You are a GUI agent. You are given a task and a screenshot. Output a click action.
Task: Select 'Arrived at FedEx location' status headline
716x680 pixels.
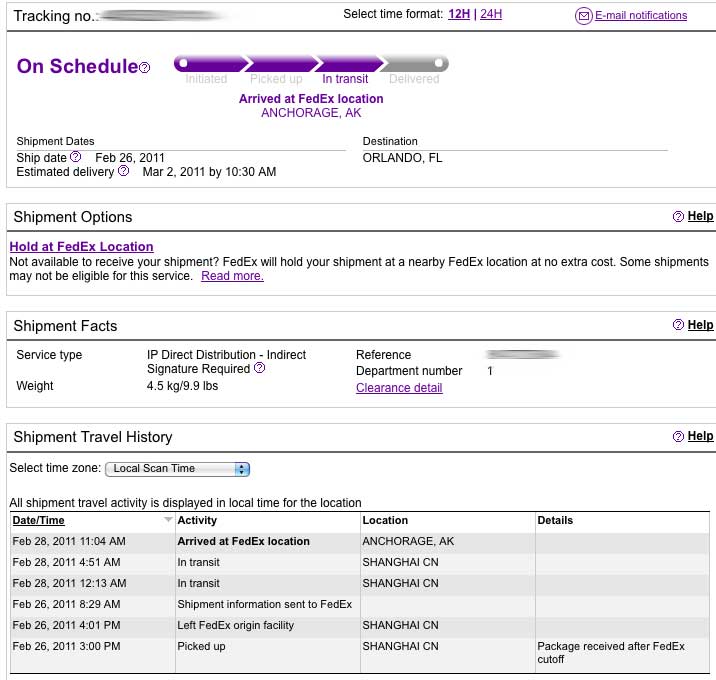point(311,99)
